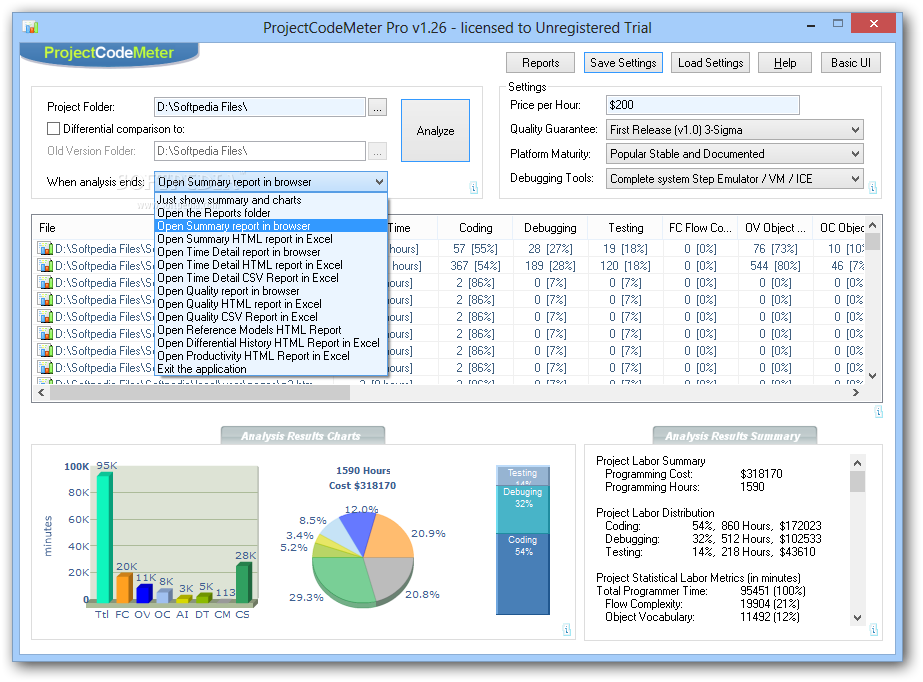Screen dimensions: 923x682
Task: Sort by the Coding column header
Action: 475,228
